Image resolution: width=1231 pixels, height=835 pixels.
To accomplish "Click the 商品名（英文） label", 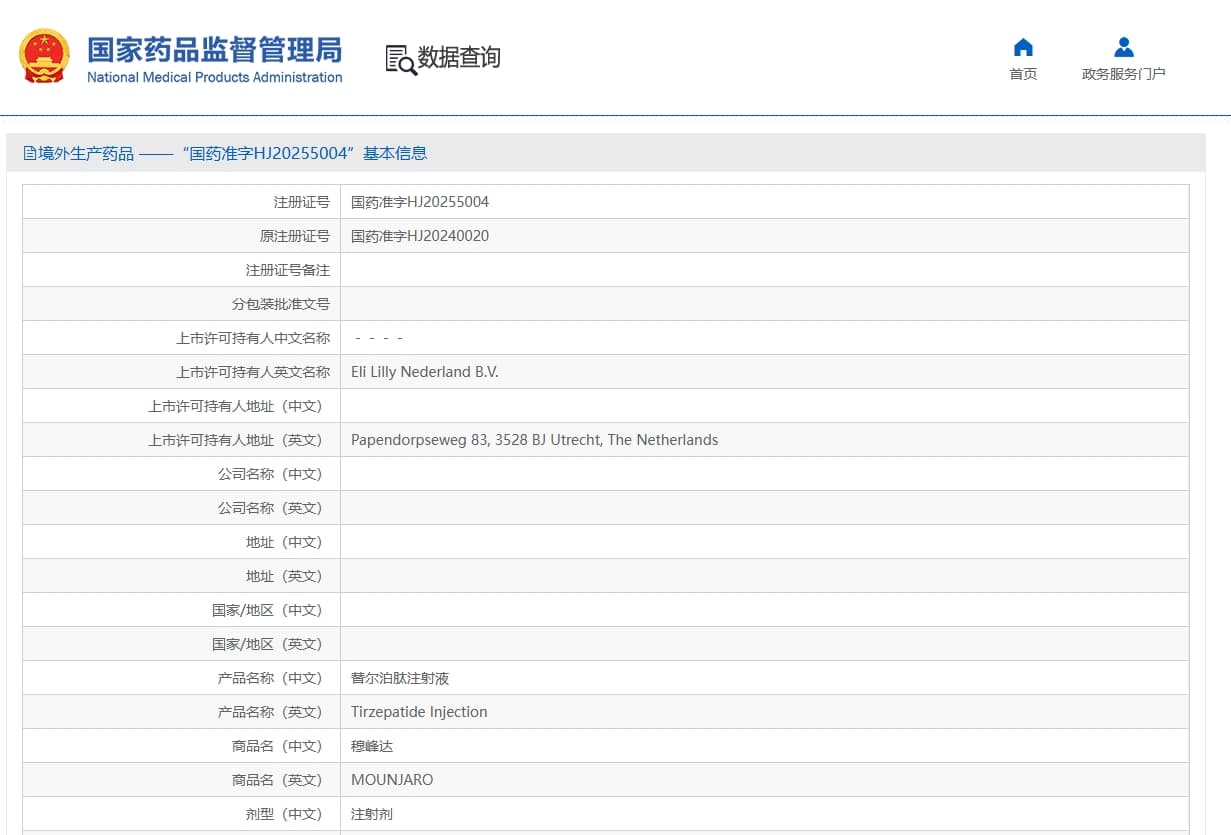I will [x=277, y=780].
